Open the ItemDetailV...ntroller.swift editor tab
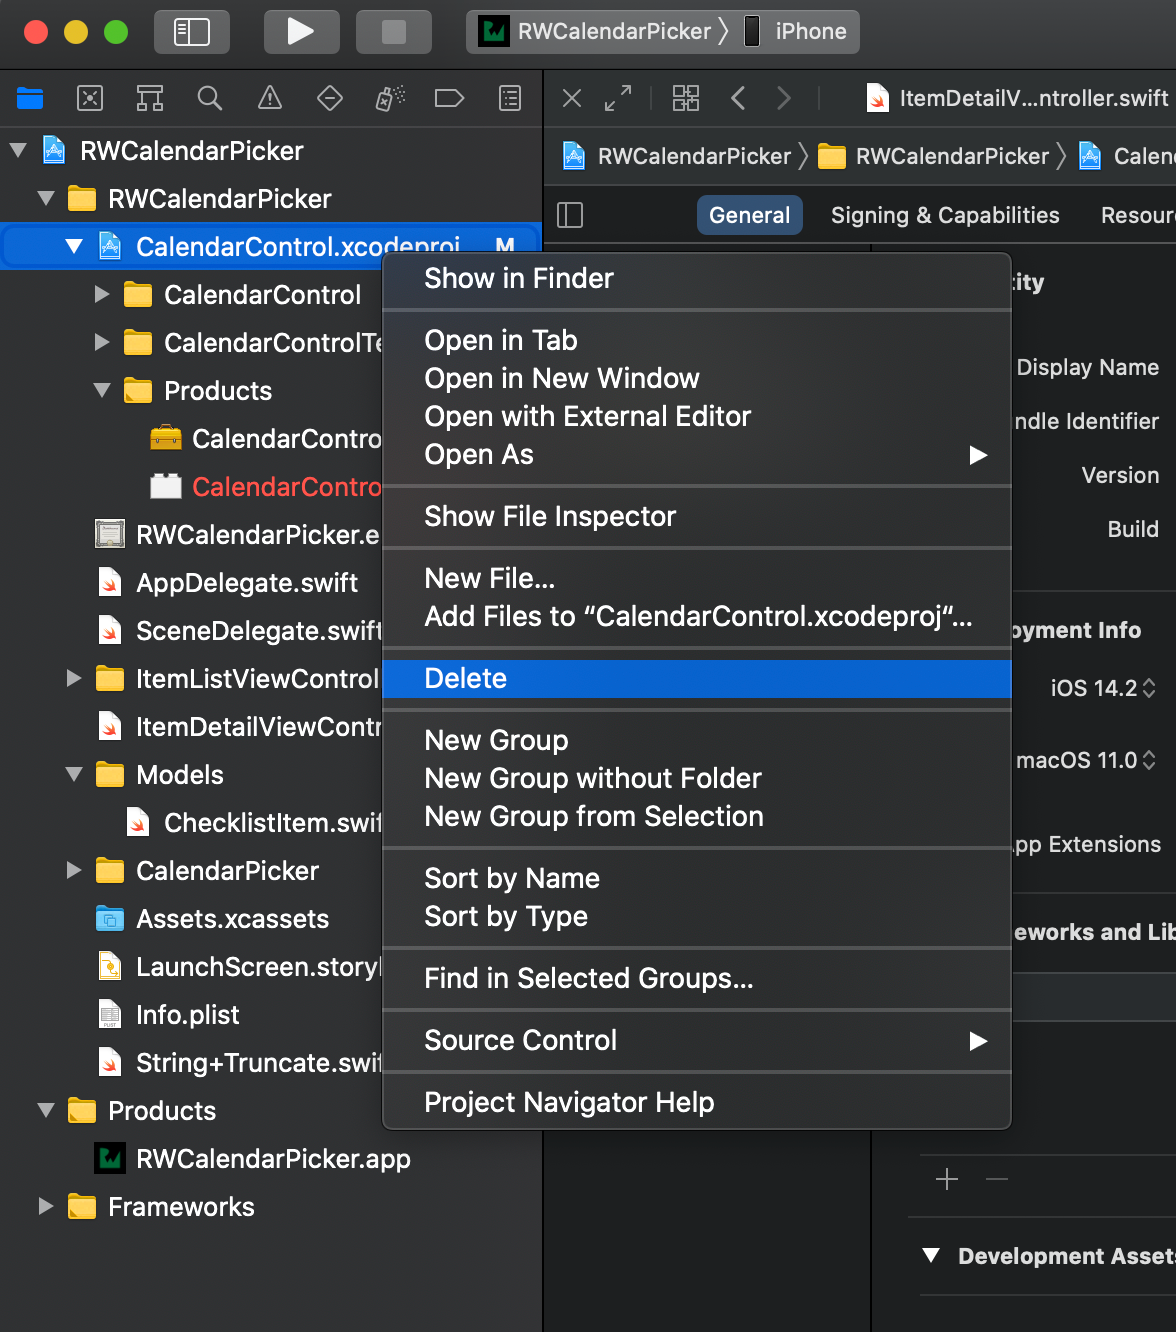1176x1332 pixels. click(1016, 98)
